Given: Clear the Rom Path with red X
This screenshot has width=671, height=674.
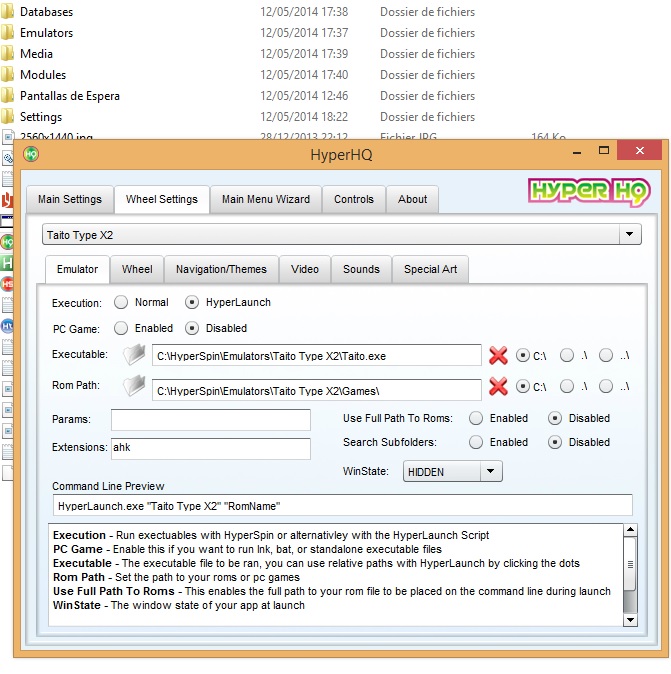Looking at the screenshot, I should click(498, 386).
